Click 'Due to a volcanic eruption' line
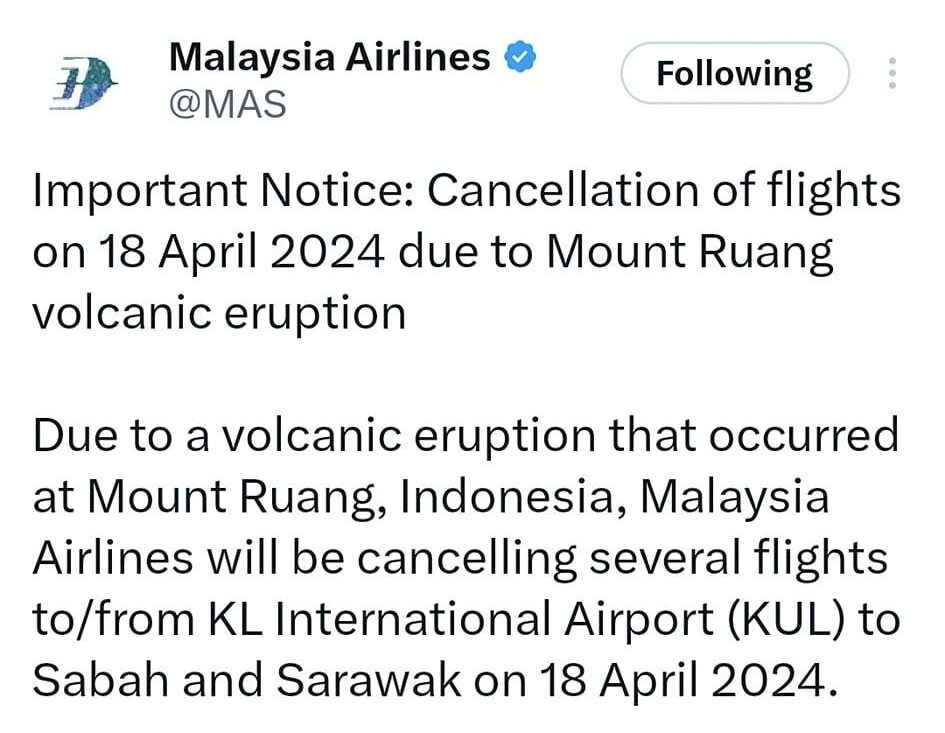945x733 pixels. tap(300, 437)
